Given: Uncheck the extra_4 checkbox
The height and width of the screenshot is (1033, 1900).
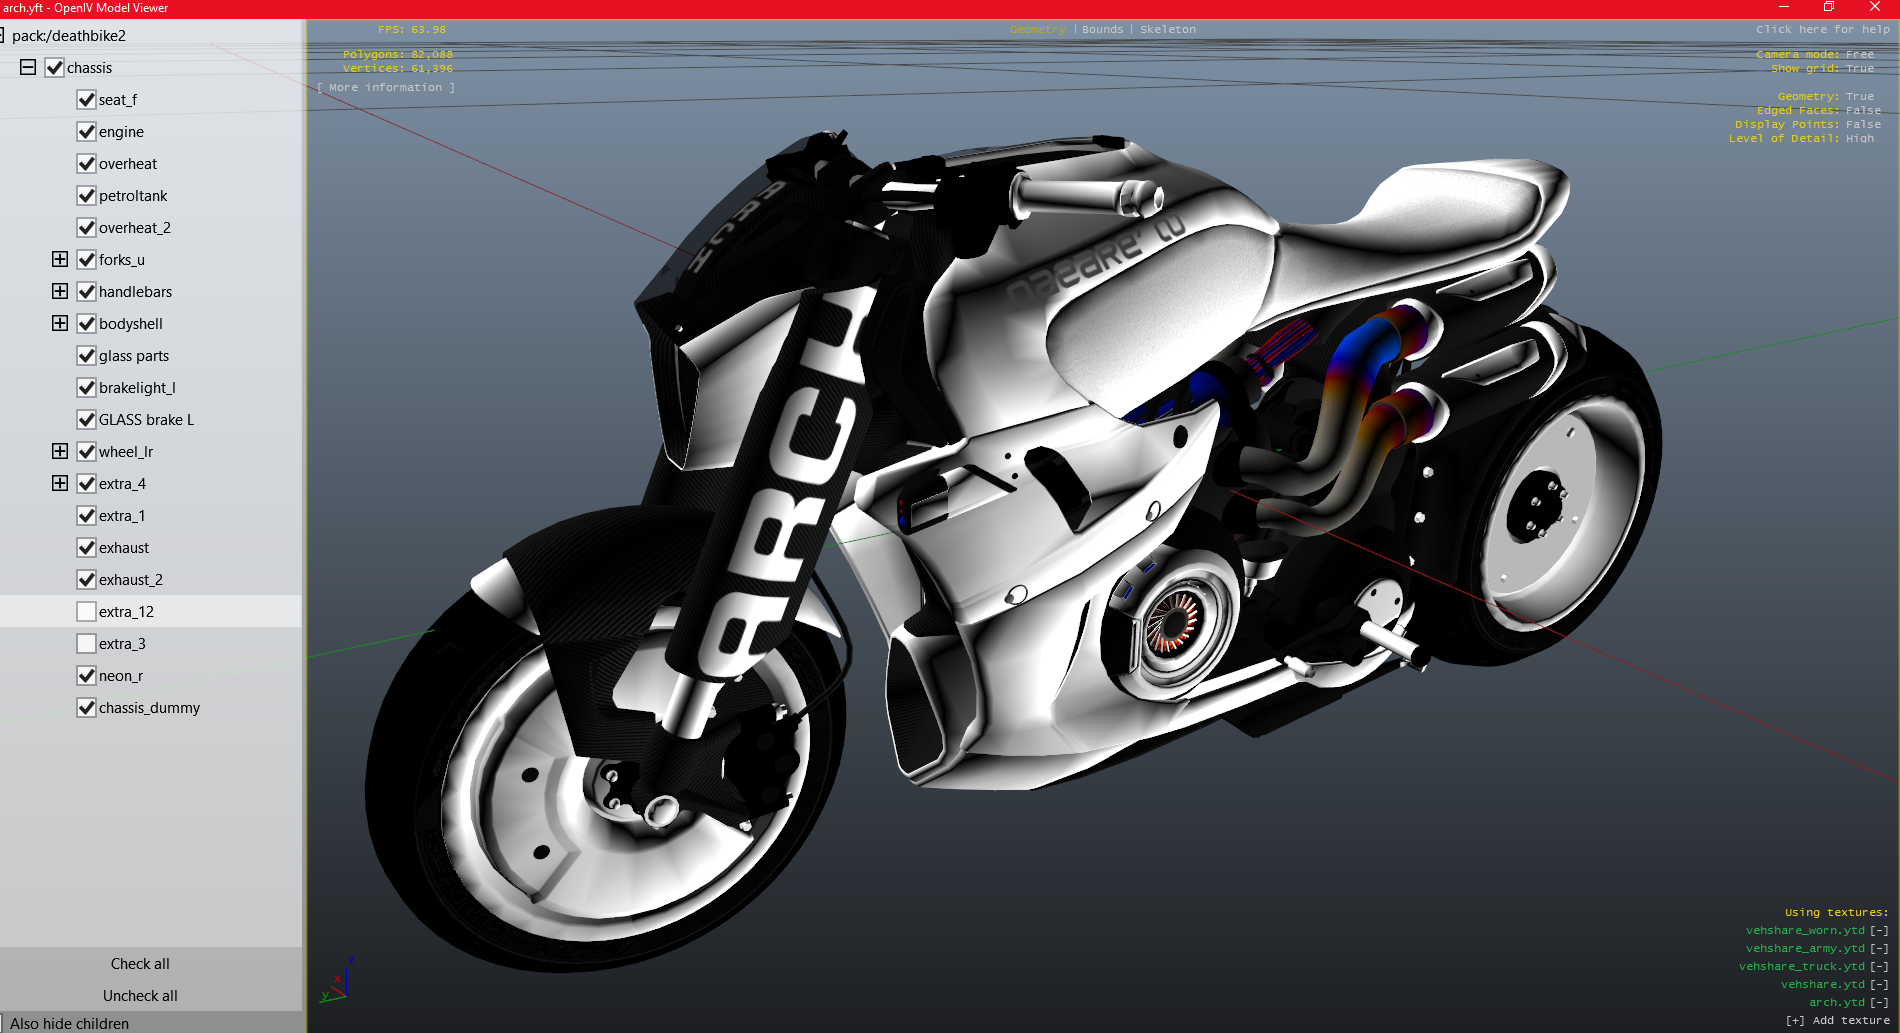Looking at the screenshot, I should tap(87, 483).
